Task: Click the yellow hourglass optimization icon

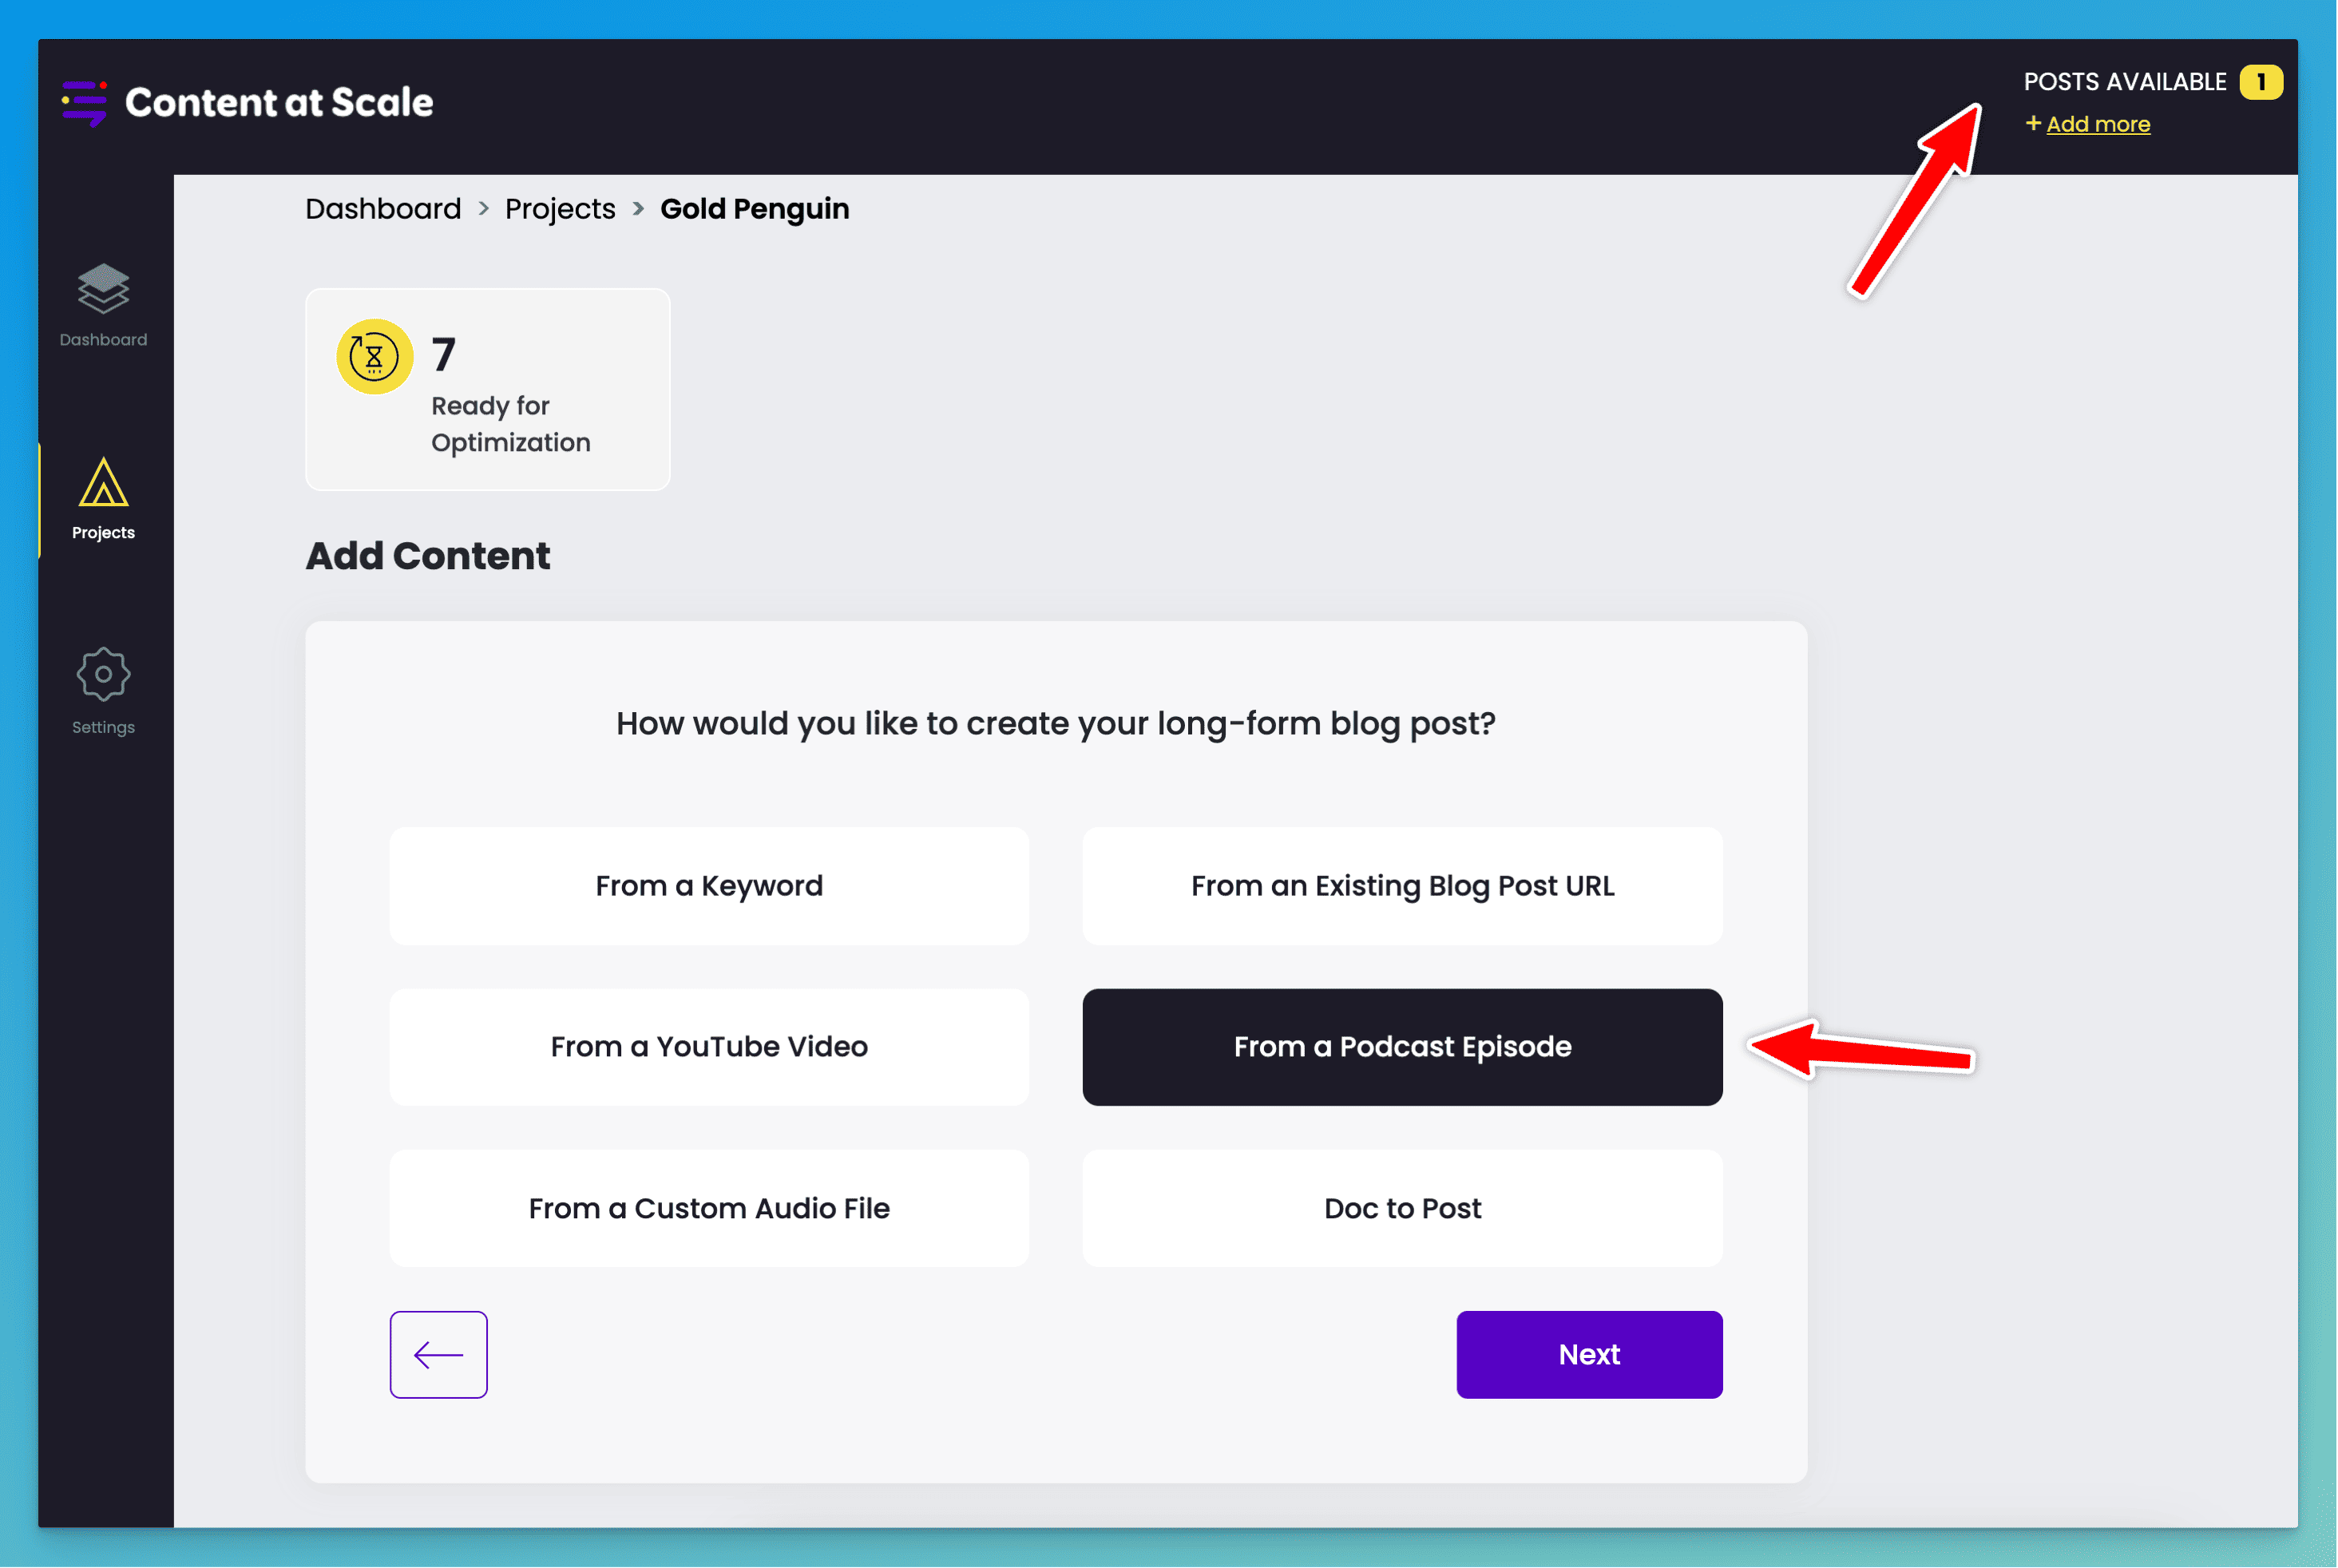Action: tap(374, 356)
